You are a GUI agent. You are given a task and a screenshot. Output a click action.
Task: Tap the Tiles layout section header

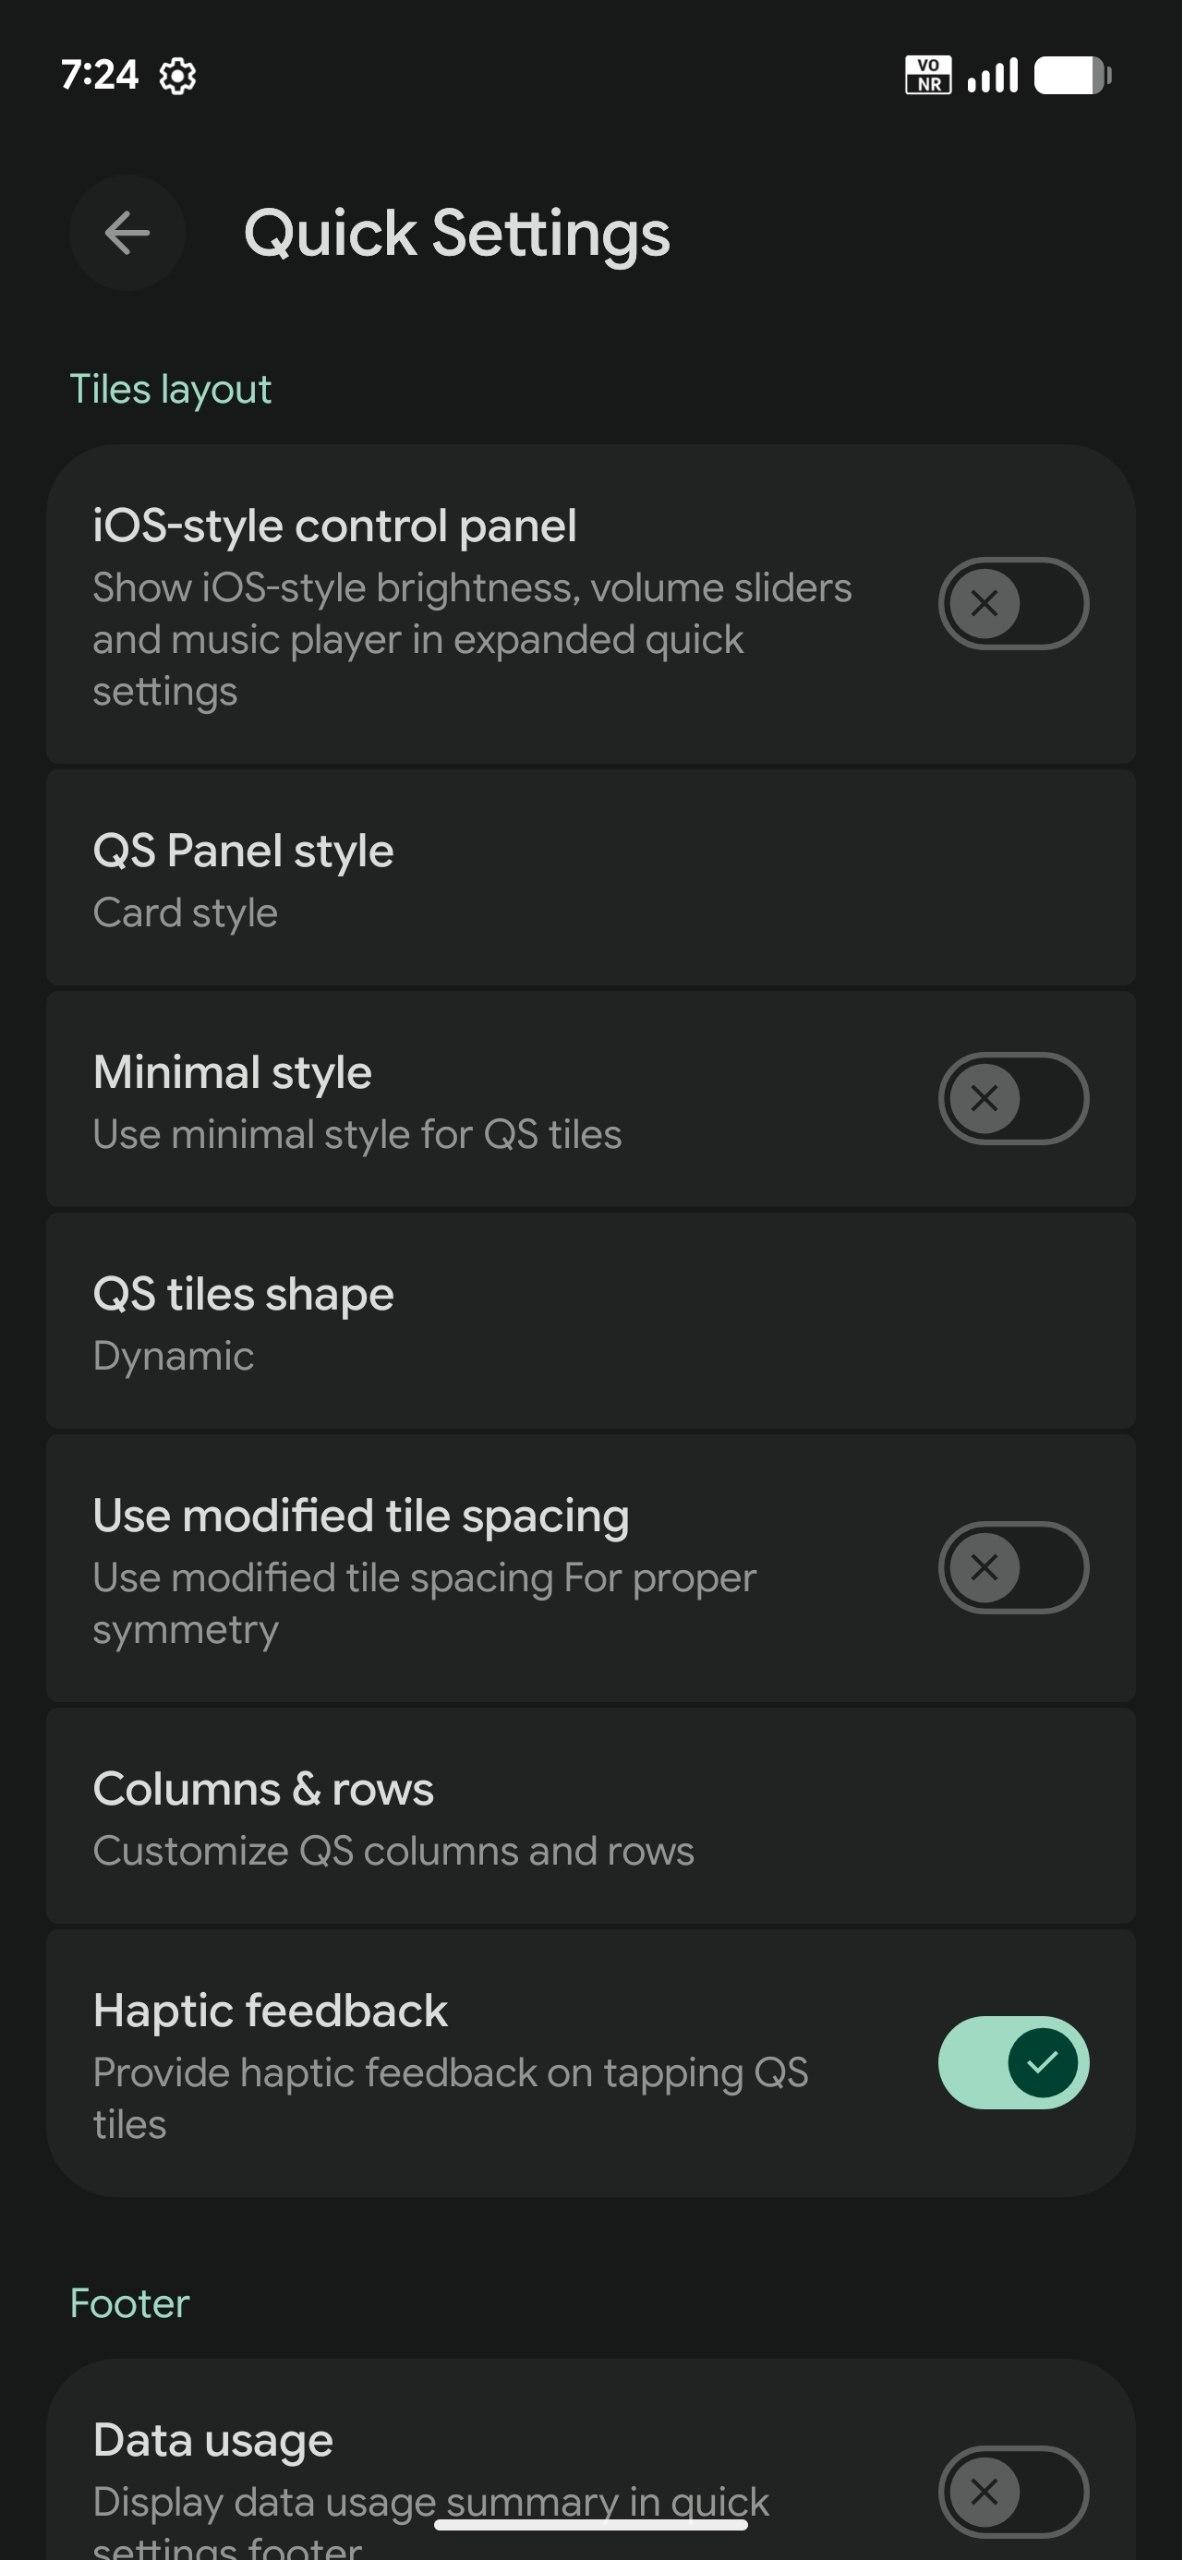(170, 389)
